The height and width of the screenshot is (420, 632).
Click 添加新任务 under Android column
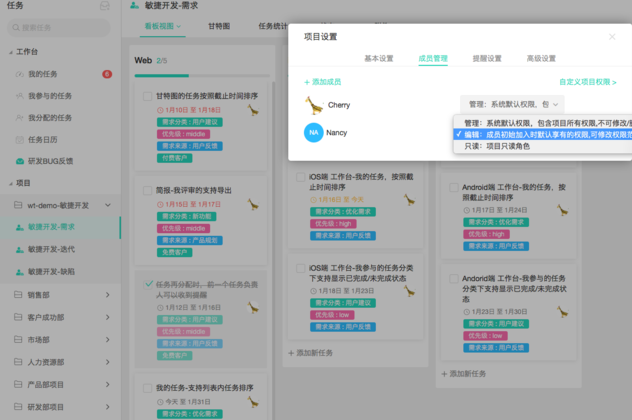[464, 374]
